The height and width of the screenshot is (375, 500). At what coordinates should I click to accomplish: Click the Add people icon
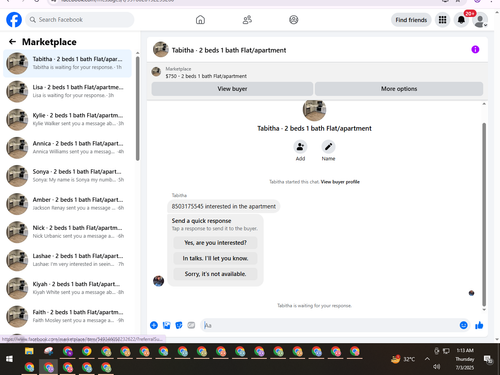pyautogui.click(x=300, y=147)
